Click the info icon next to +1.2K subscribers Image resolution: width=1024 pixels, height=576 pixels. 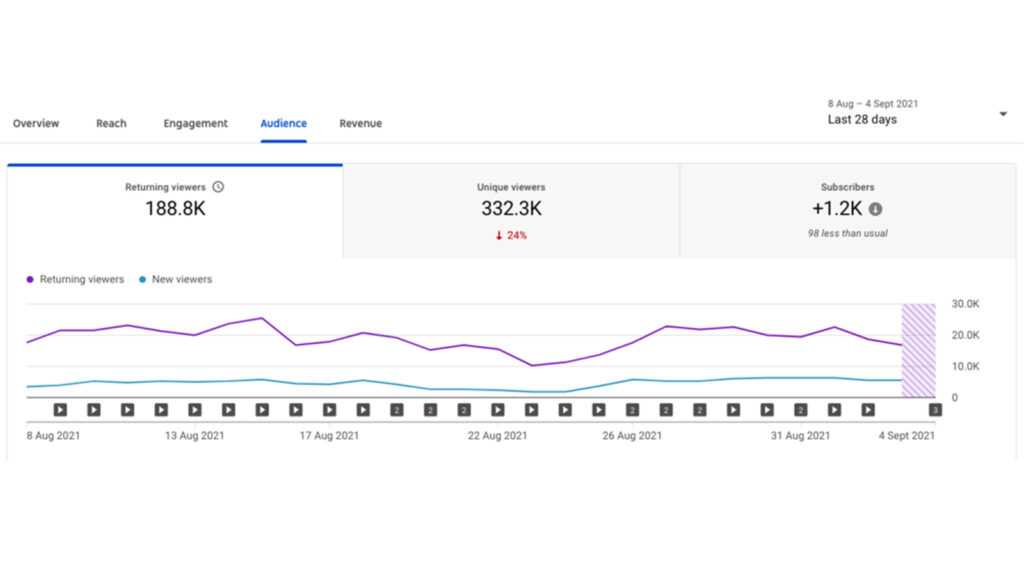pos(875,209)
